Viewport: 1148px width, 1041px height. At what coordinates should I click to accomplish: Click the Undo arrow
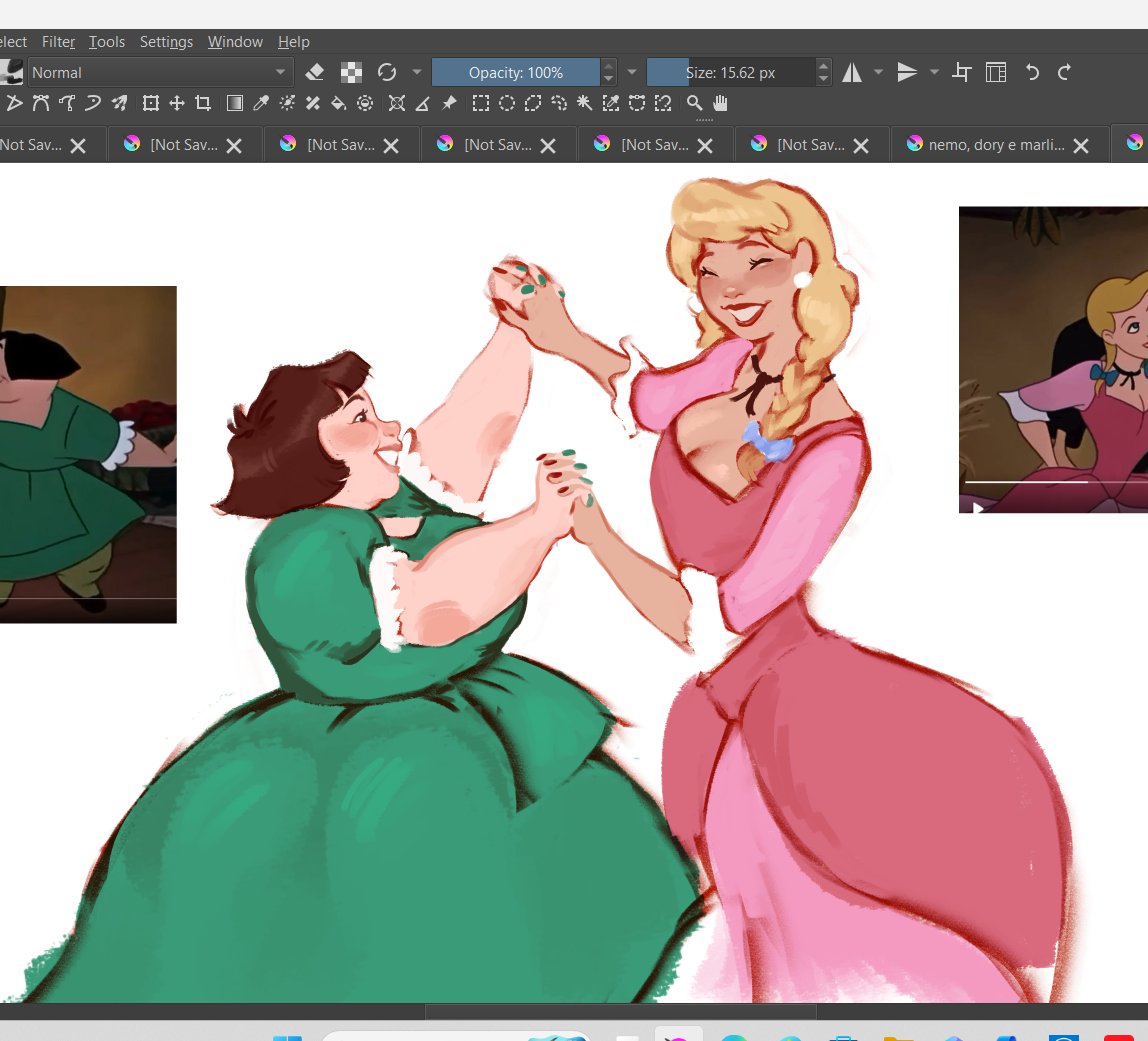[1032, 72]
